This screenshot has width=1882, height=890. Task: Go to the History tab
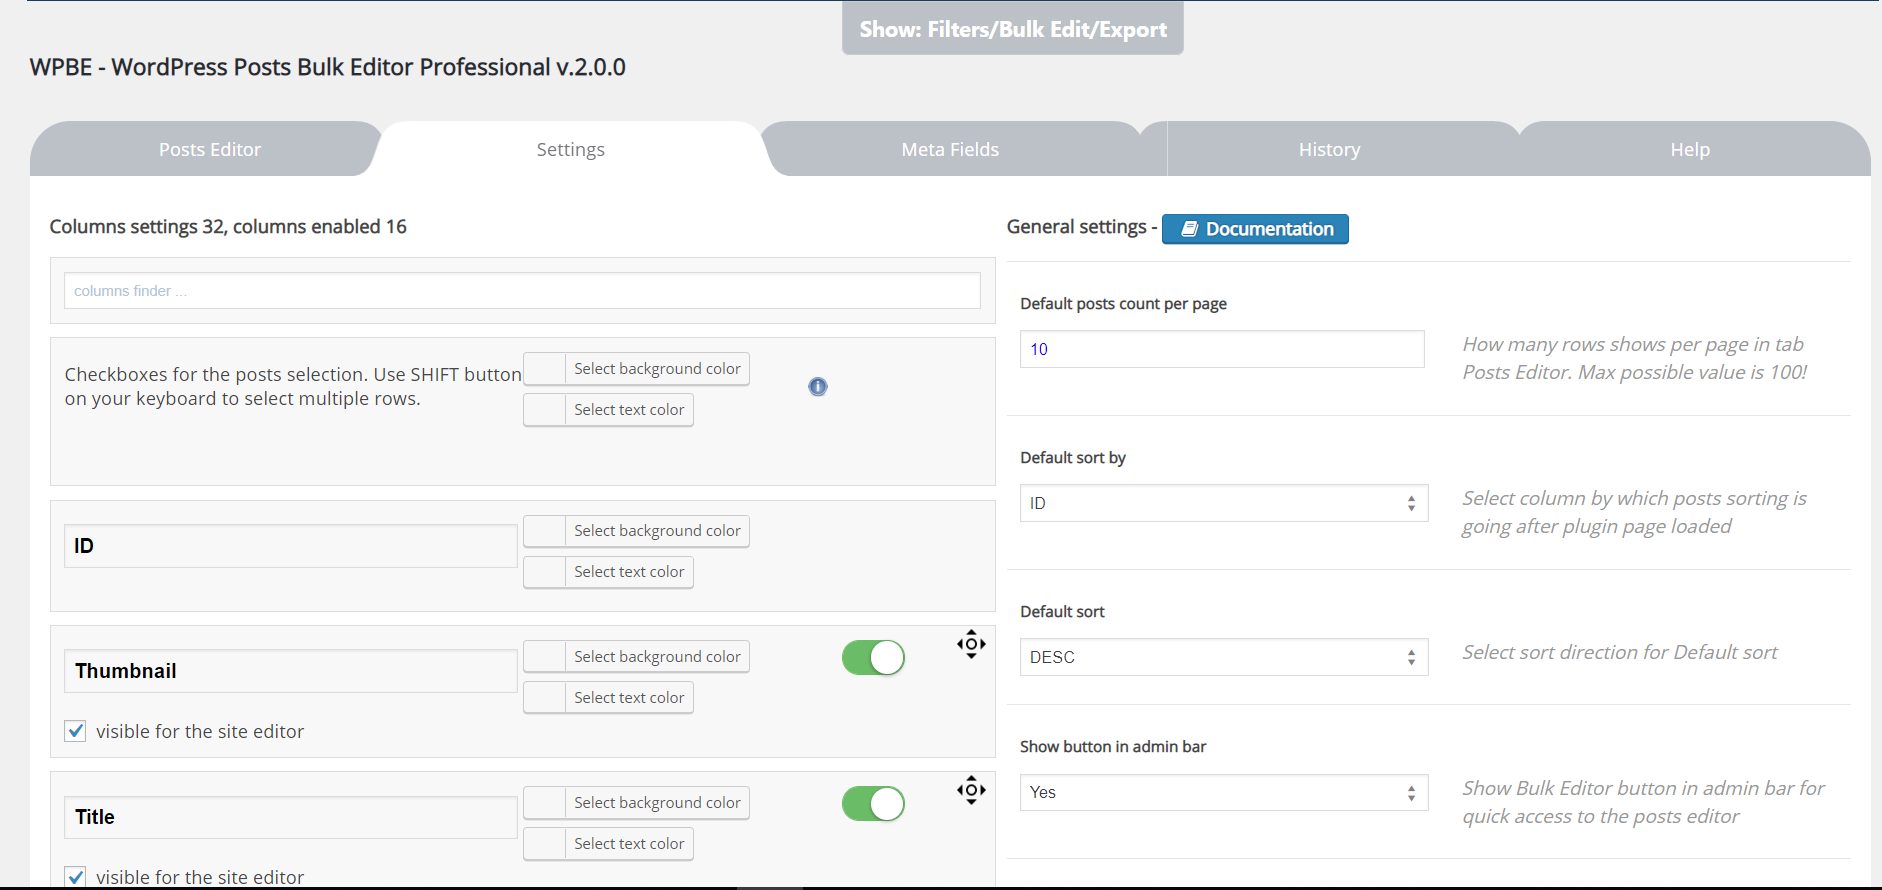(1329, 150)
